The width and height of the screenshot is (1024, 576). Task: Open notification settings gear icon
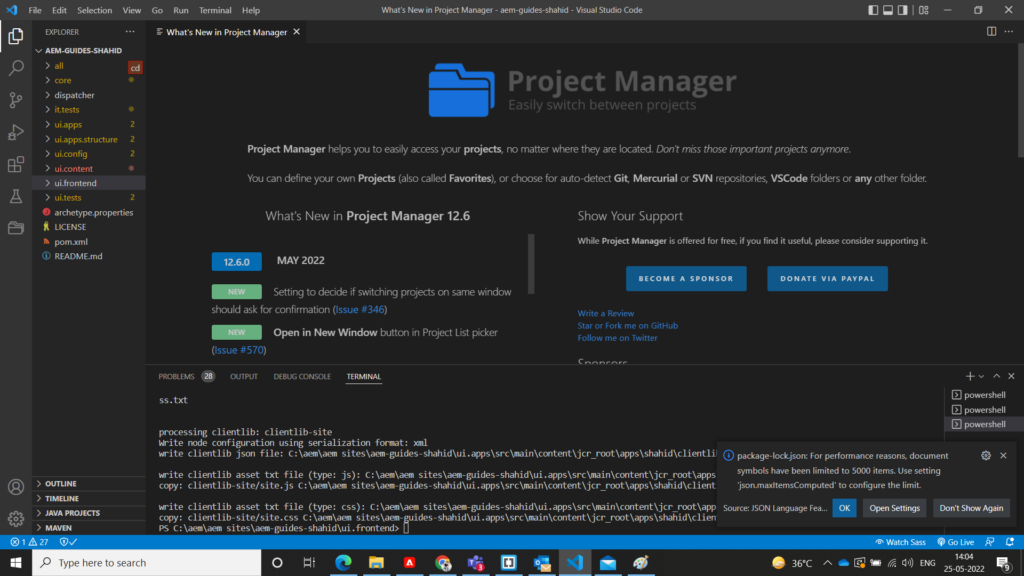(986, 456)
